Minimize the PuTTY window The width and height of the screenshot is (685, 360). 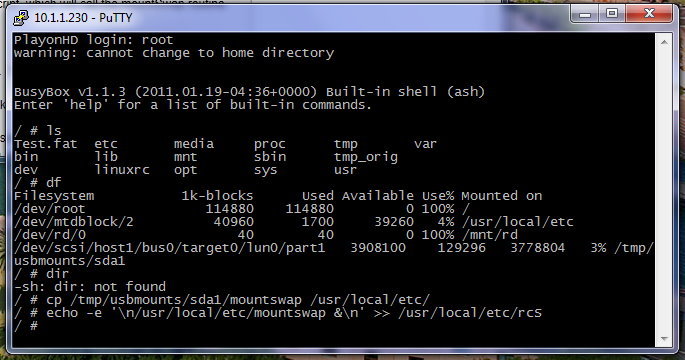[585, 15]
